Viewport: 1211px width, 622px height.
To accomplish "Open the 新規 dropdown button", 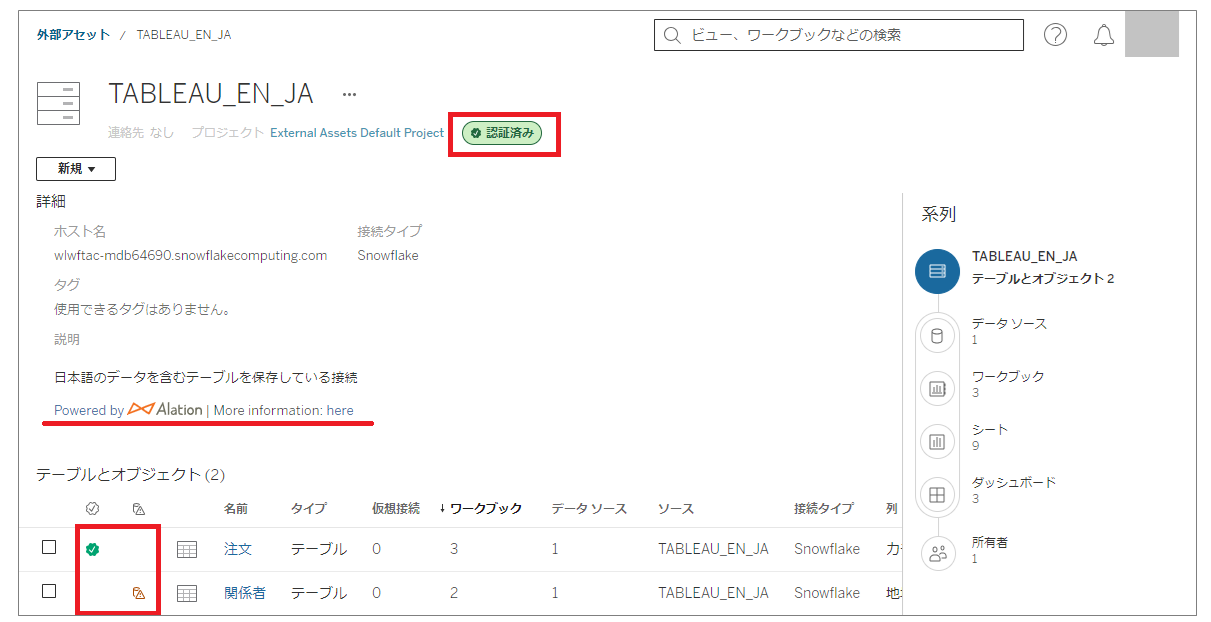I will (x=76, y=169).
